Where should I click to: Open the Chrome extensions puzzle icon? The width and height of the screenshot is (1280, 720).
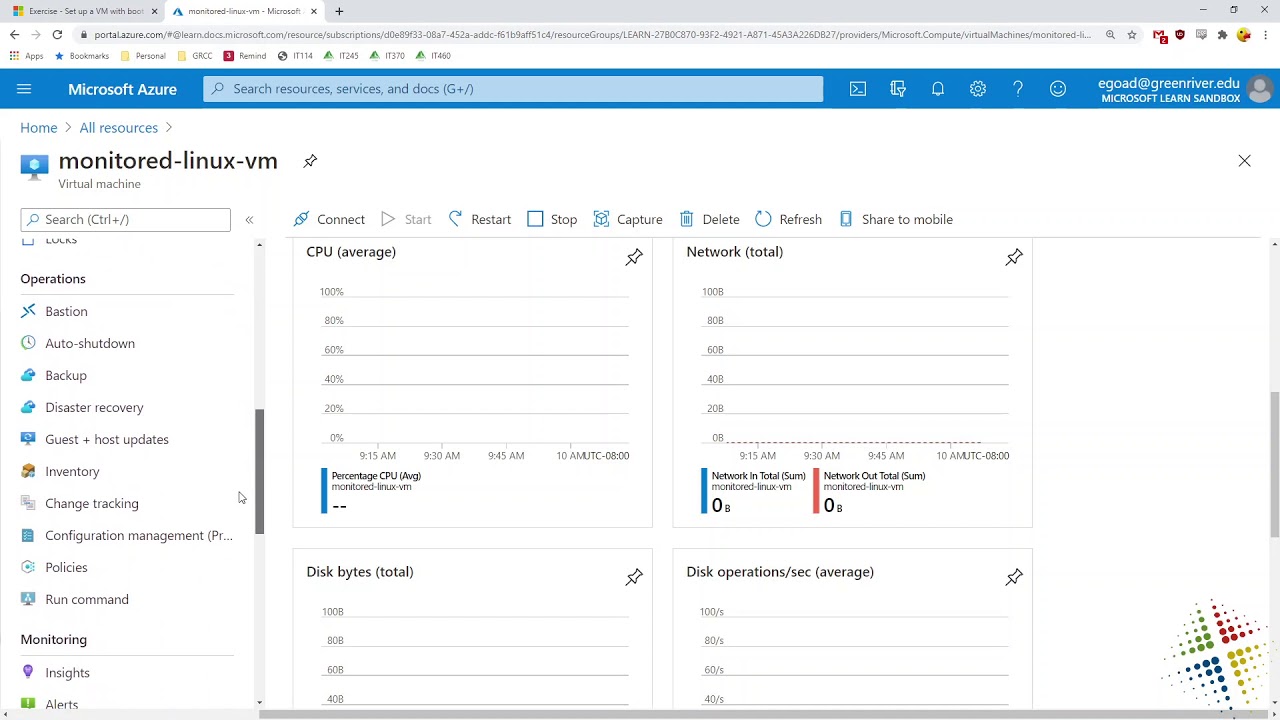pos(1222,35)
